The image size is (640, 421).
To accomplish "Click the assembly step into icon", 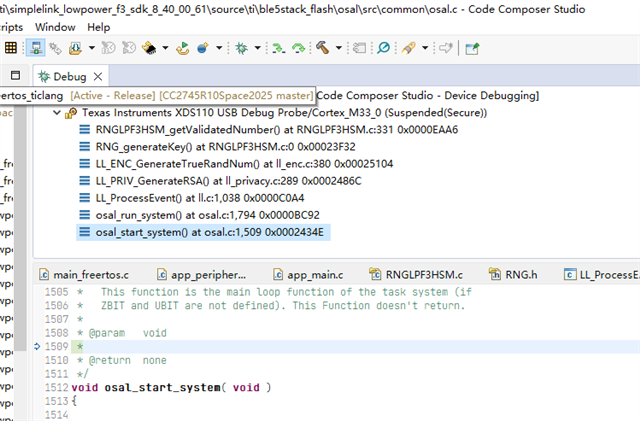I will [279, 48].
